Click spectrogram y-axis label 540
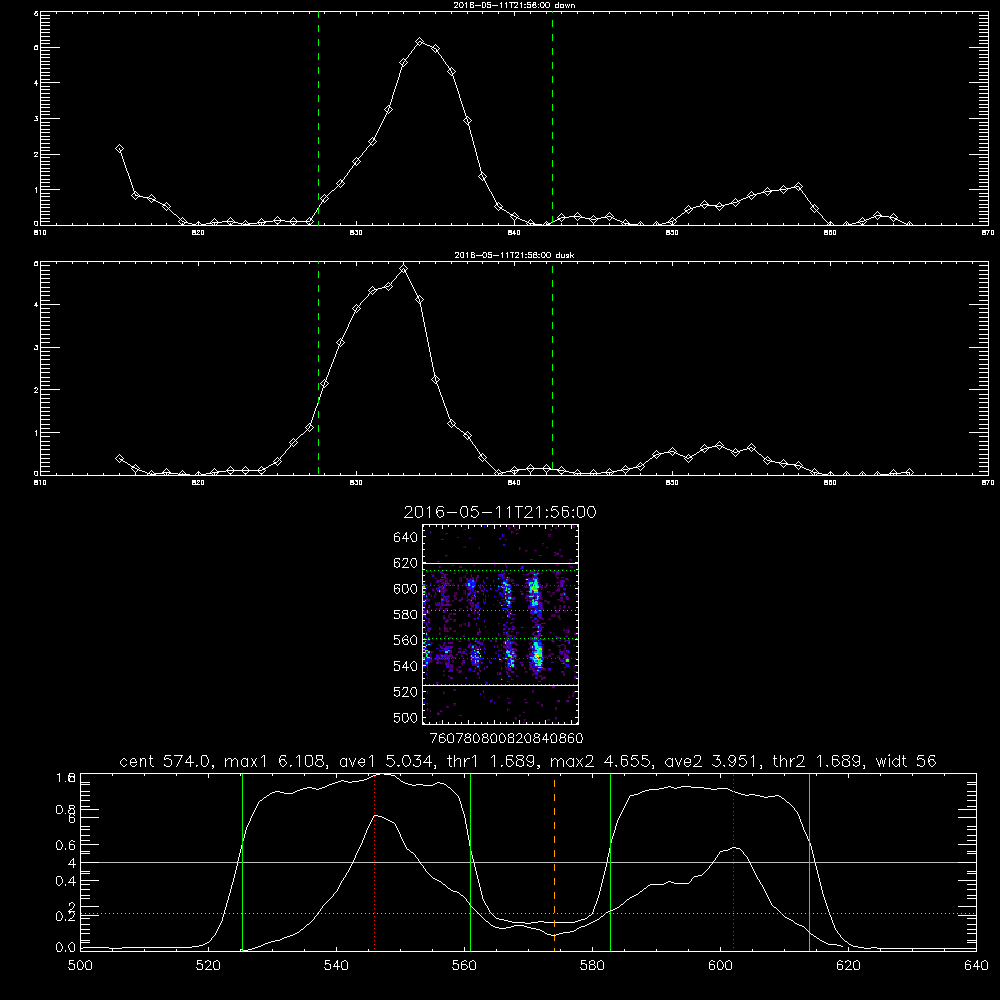1000x1000 pixels. [405, 666]
